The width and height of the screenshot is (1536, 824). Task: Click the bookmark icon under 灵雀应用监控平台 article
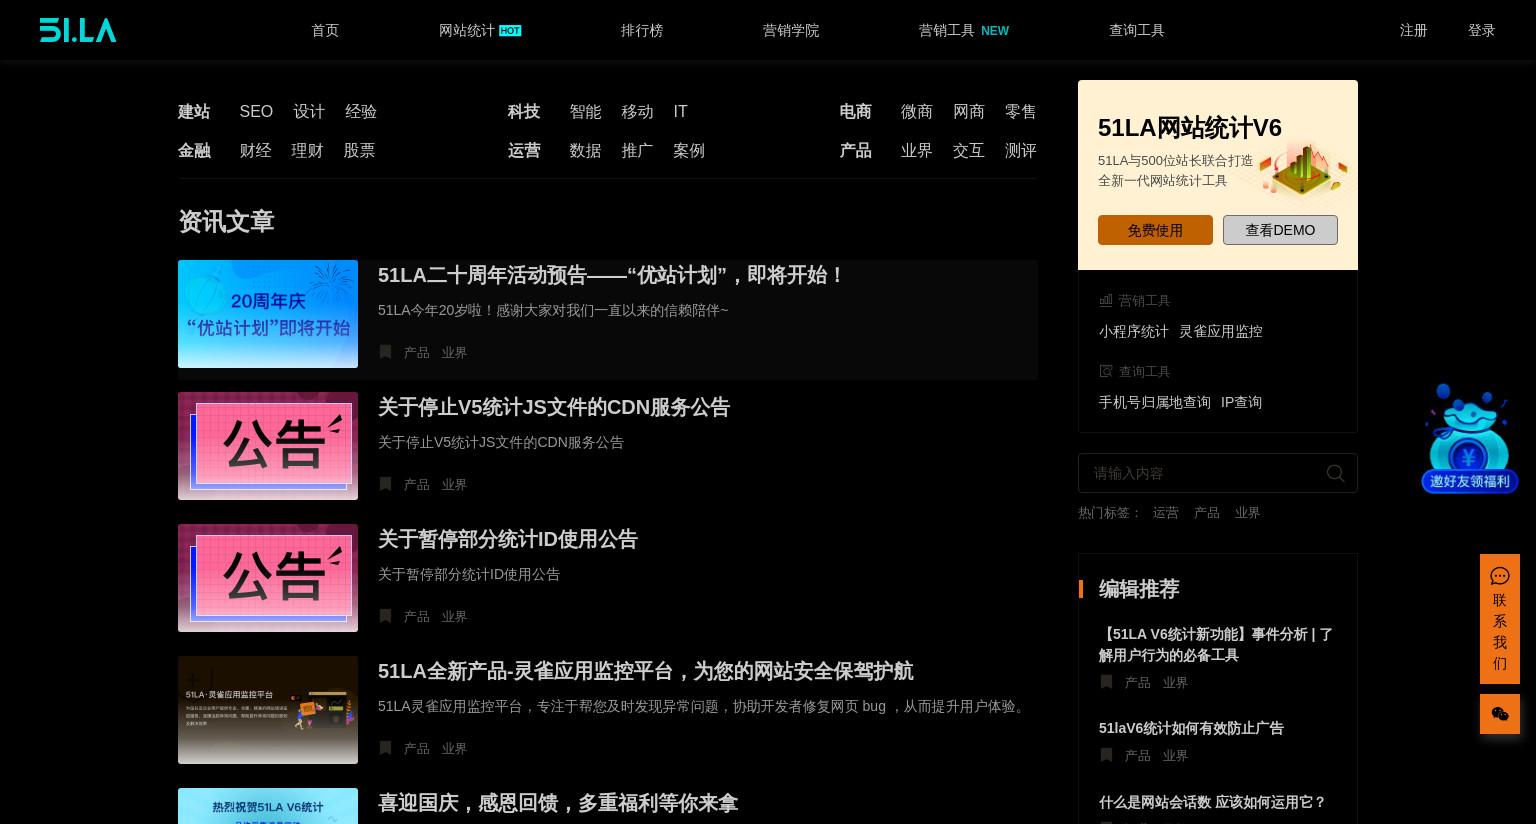pos(385,748)
